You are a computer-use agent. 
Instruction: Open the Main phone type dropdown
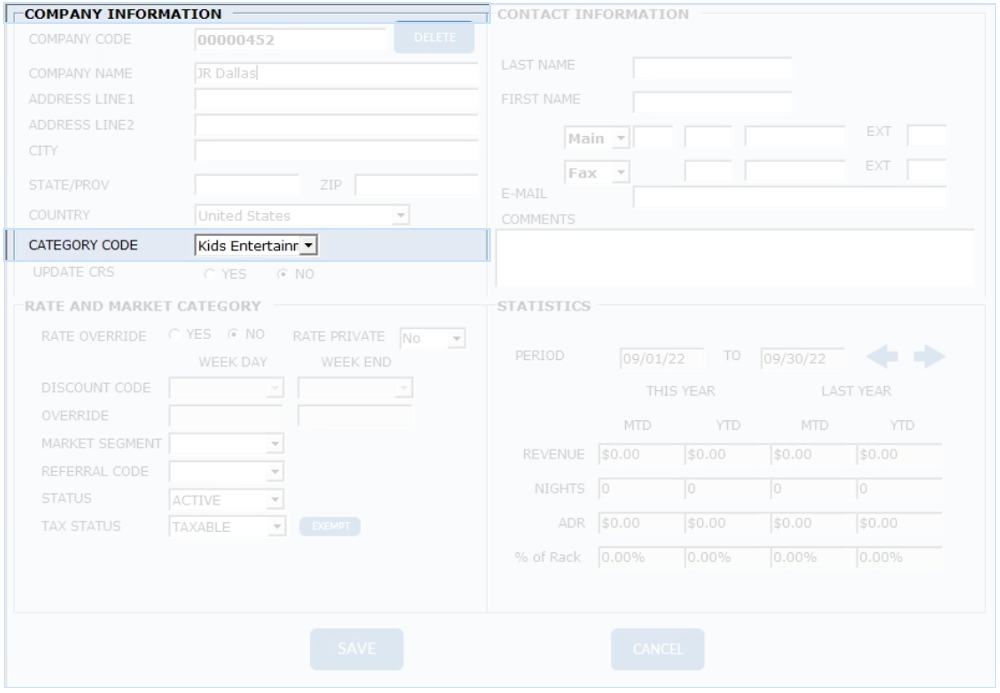619,137
